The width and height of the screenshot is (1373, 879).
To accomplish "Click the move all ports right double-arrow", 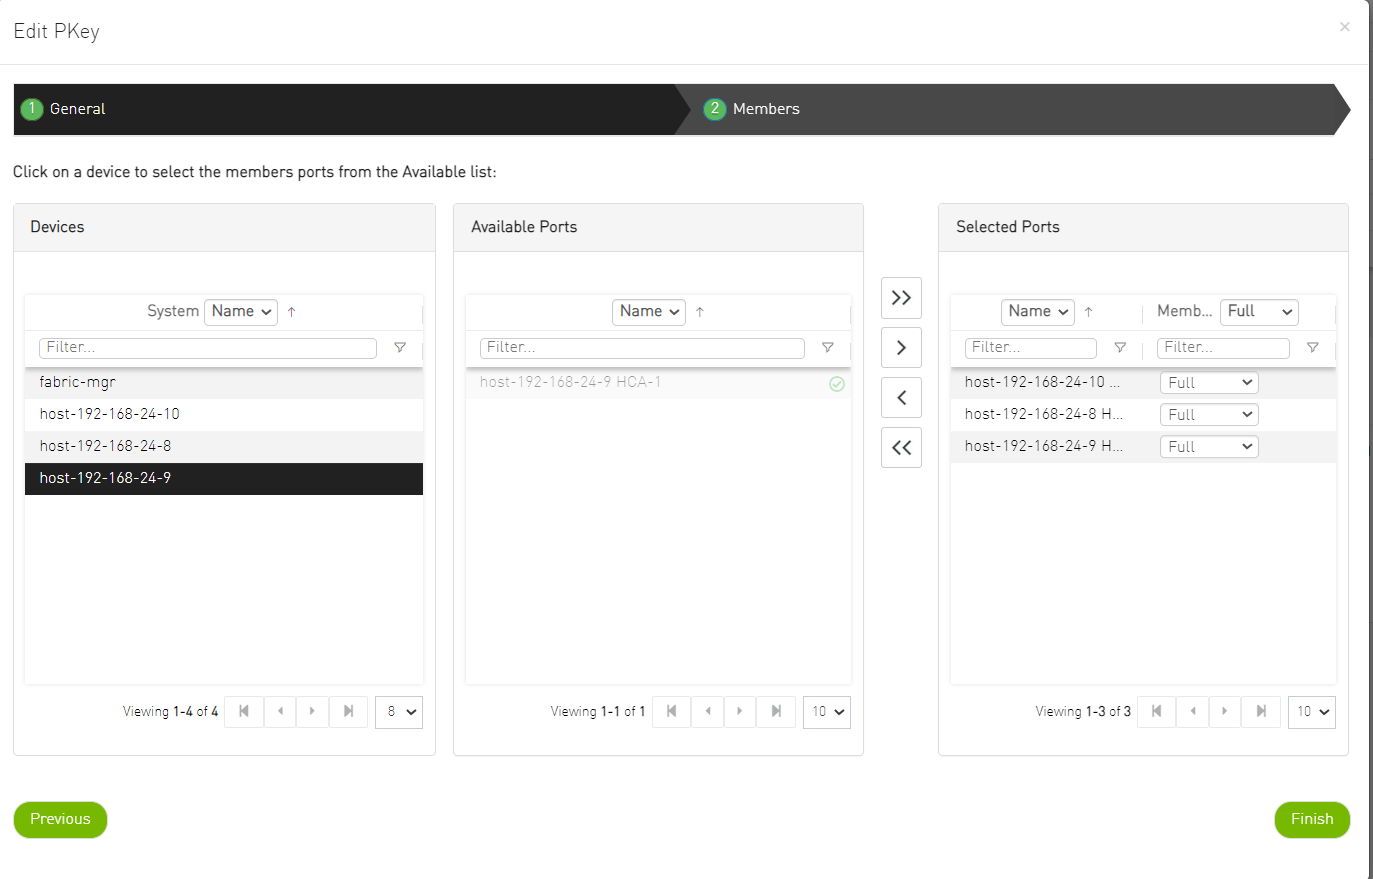I will (x=901, y=298).
